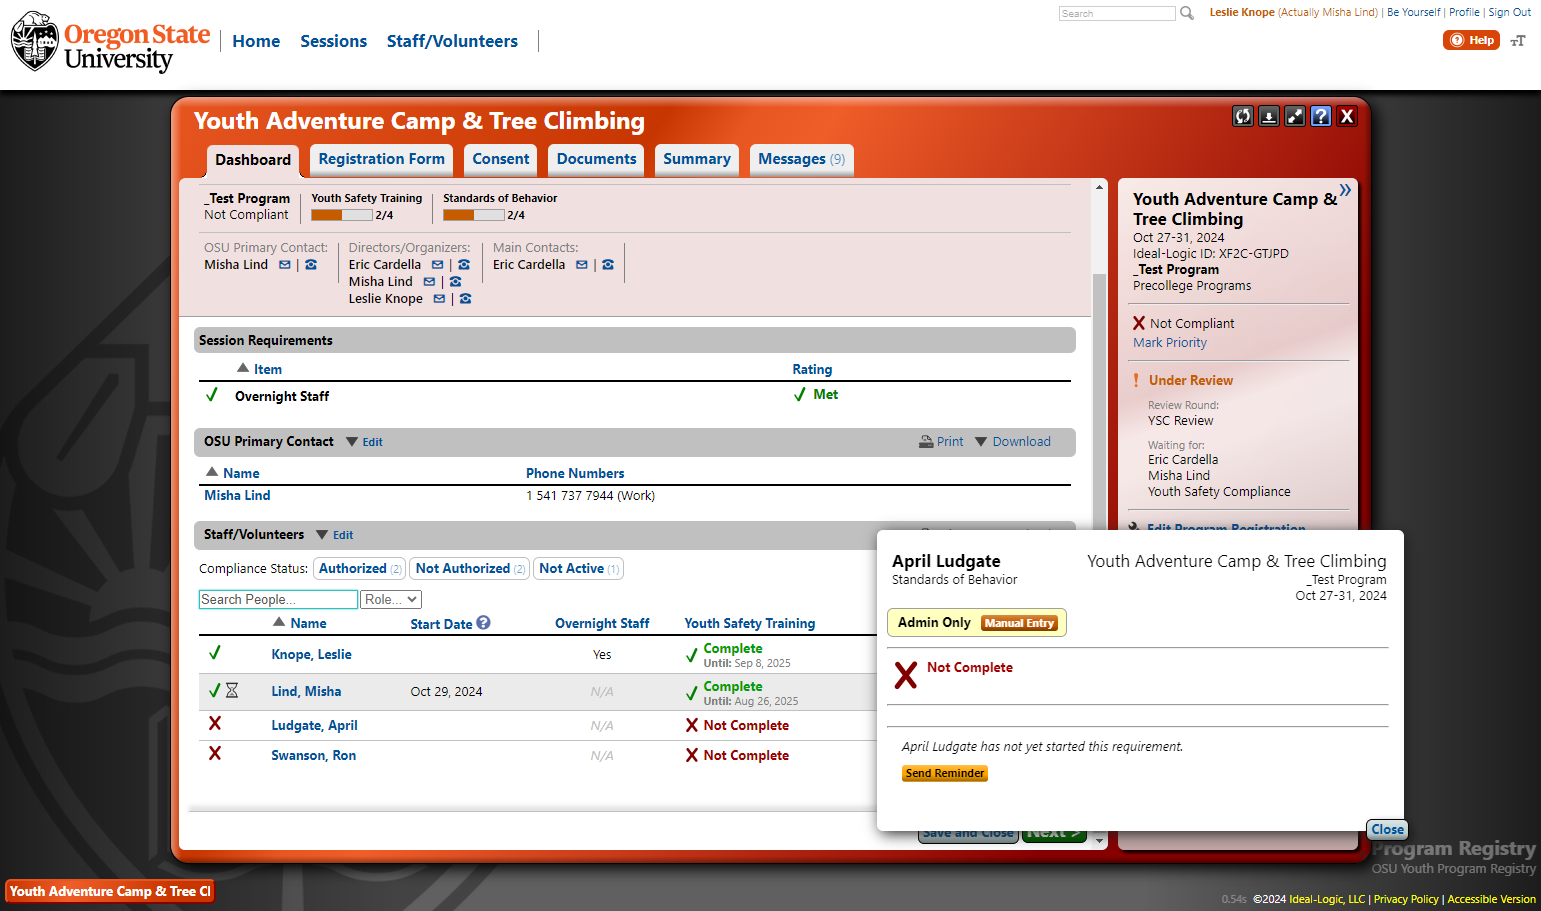Click the orange Help button
The width and height of the screenshot is (1541, 911).
click(1471, 40)
